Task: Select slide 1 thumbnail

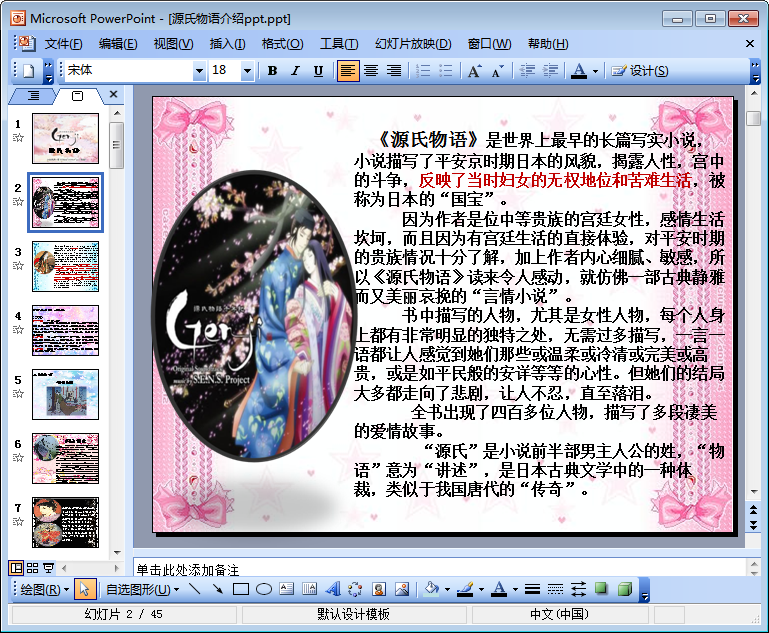Action: [x=65, y=138]
